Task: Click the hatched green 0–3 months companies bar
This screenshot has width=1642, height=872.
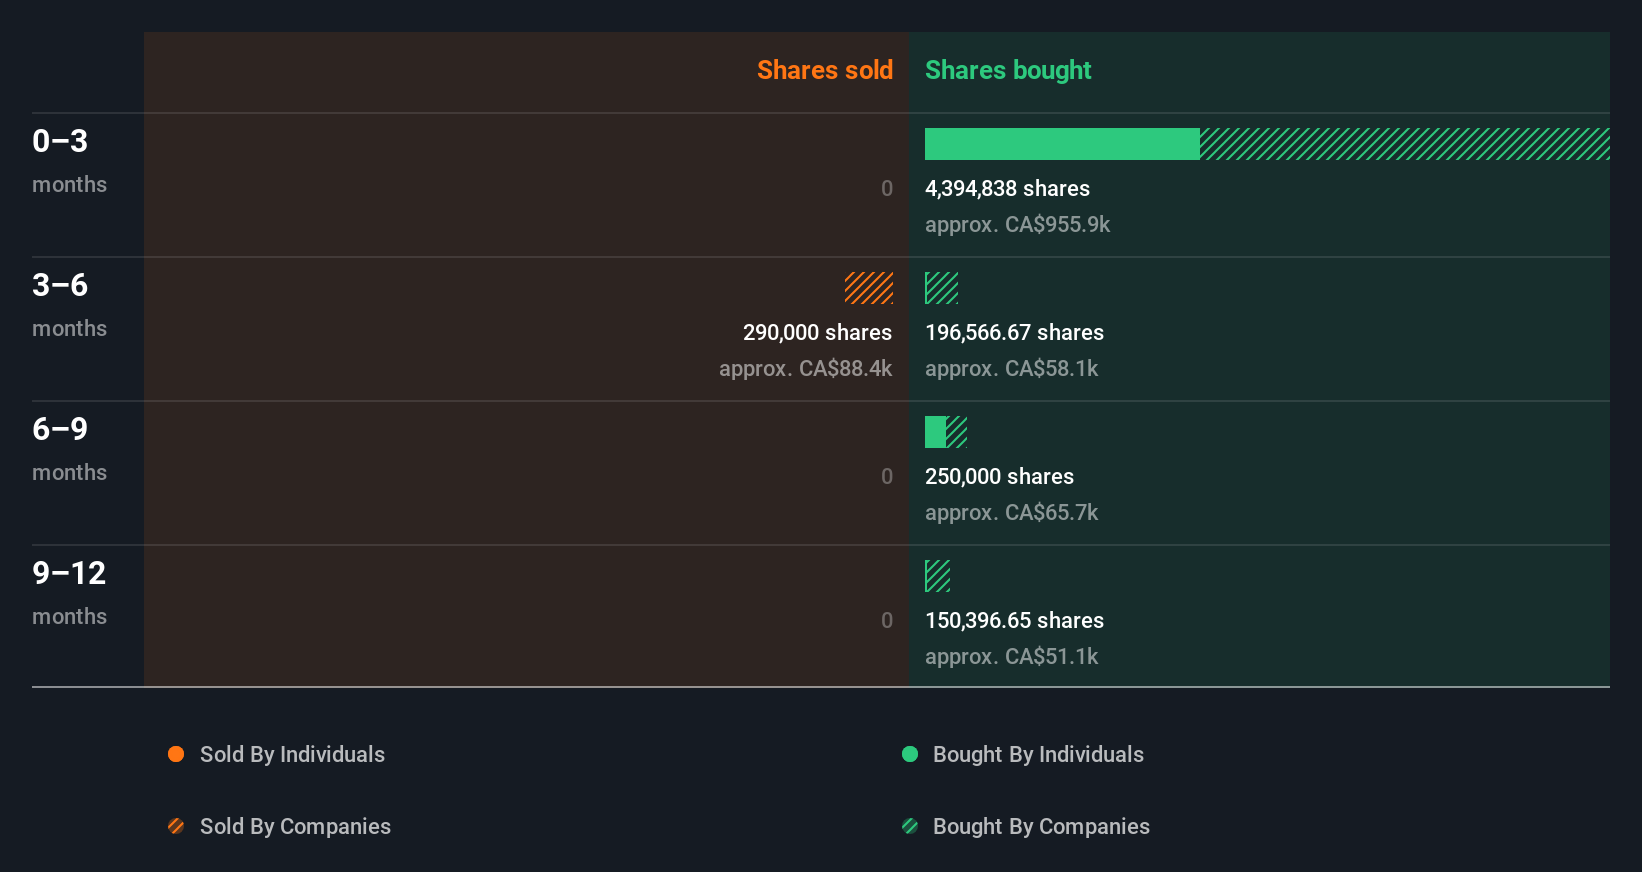Action: 1405,144
